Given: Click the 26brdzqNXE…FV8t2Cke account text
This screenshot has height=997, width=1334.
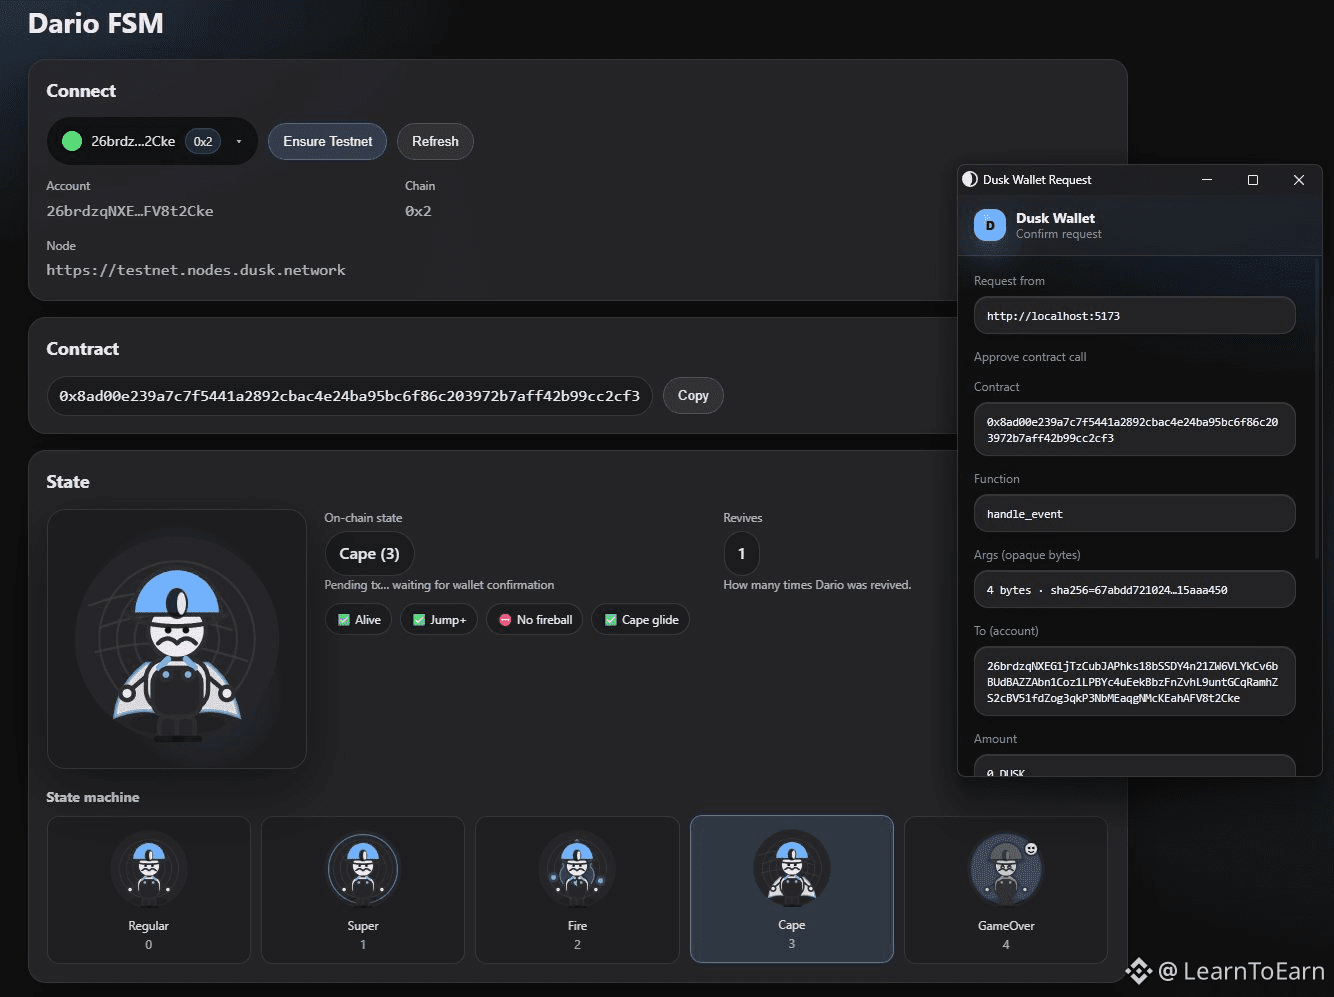Looking at the screenshot, I should [130, 211].
